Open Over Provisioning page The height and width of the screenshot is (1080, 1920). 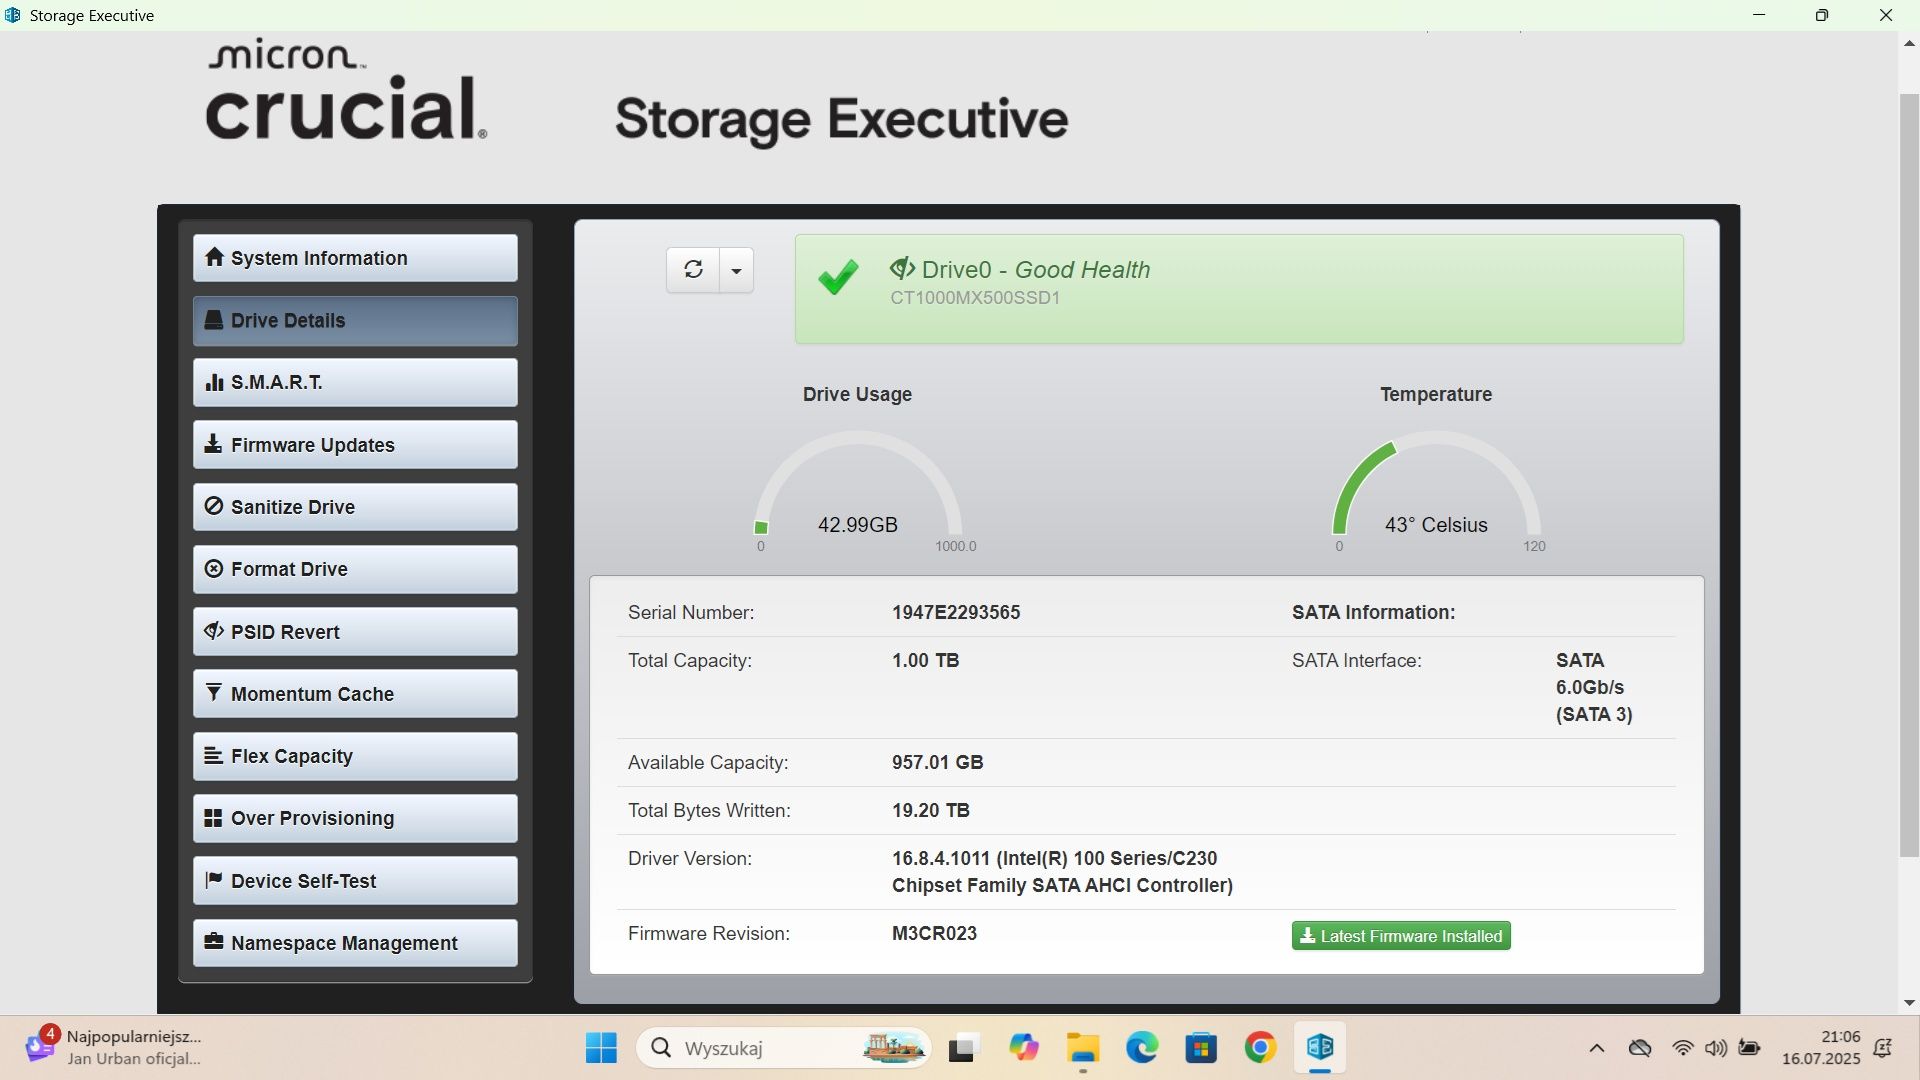(x=355, y=818)
